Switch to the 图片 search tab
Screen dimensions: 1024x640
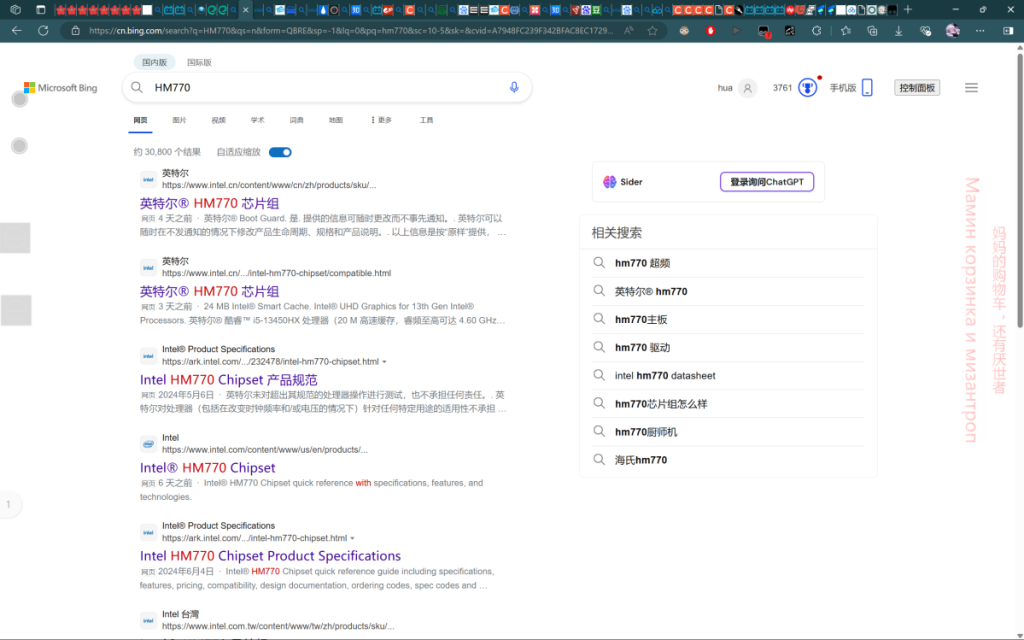pos(180,120)
